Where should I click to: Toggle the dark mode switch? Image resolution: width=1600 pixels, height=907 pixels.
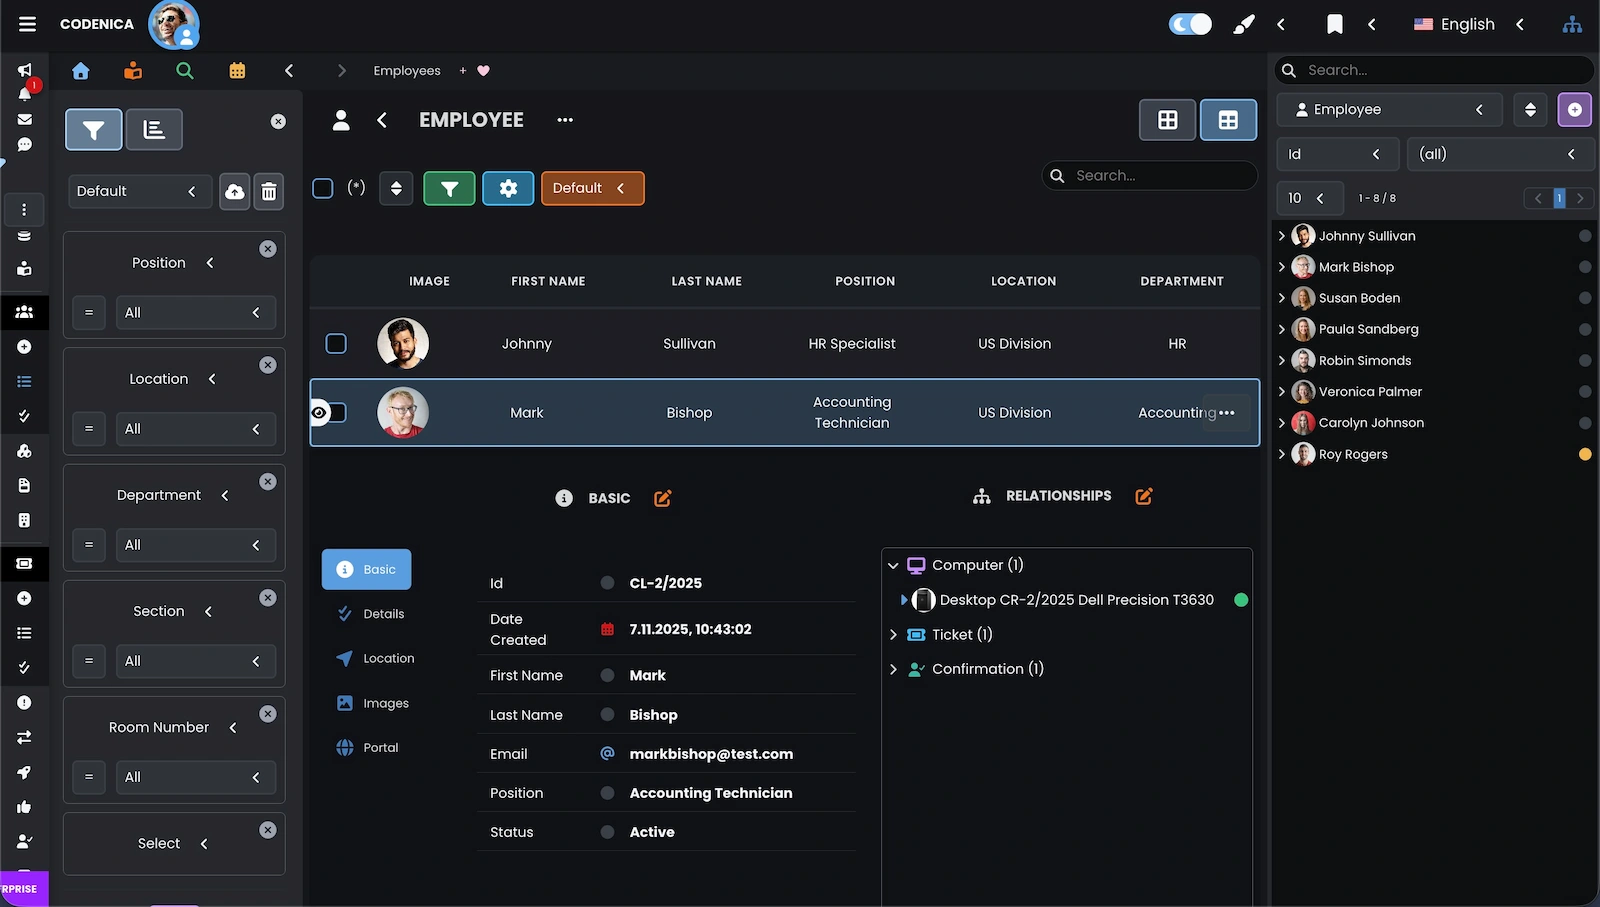(1190, 25)
